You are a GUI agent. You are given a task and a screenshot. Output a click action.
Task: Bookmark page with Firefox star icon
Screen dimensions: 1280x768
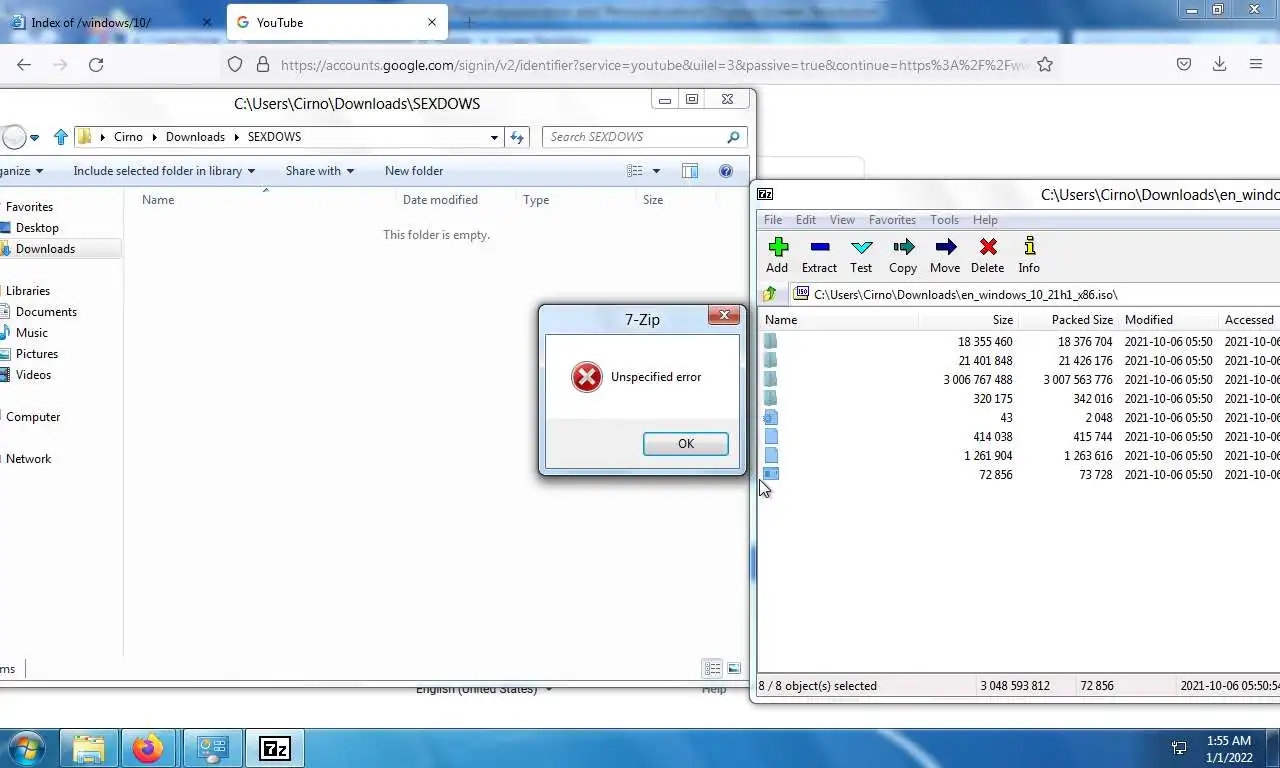pos(1045,64)
